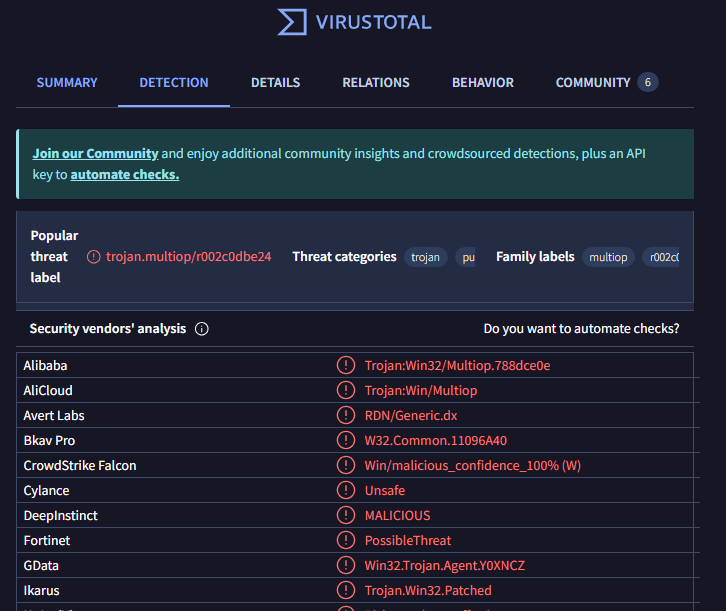
Task: Click the Unsafe detection result
Action: (385, 491)
